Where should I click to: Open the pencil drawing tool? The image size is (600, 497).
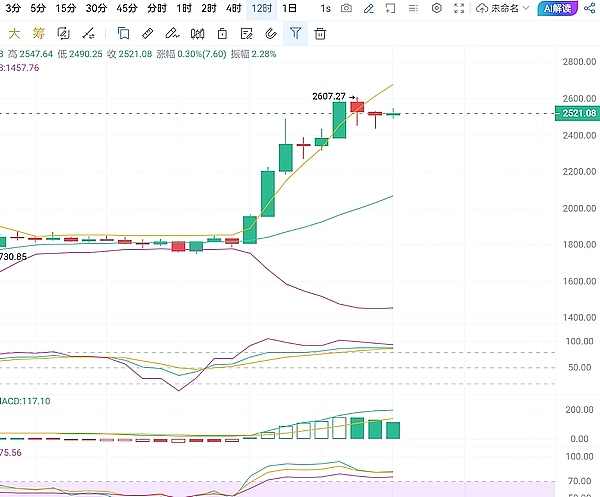[x=369, y=8]
